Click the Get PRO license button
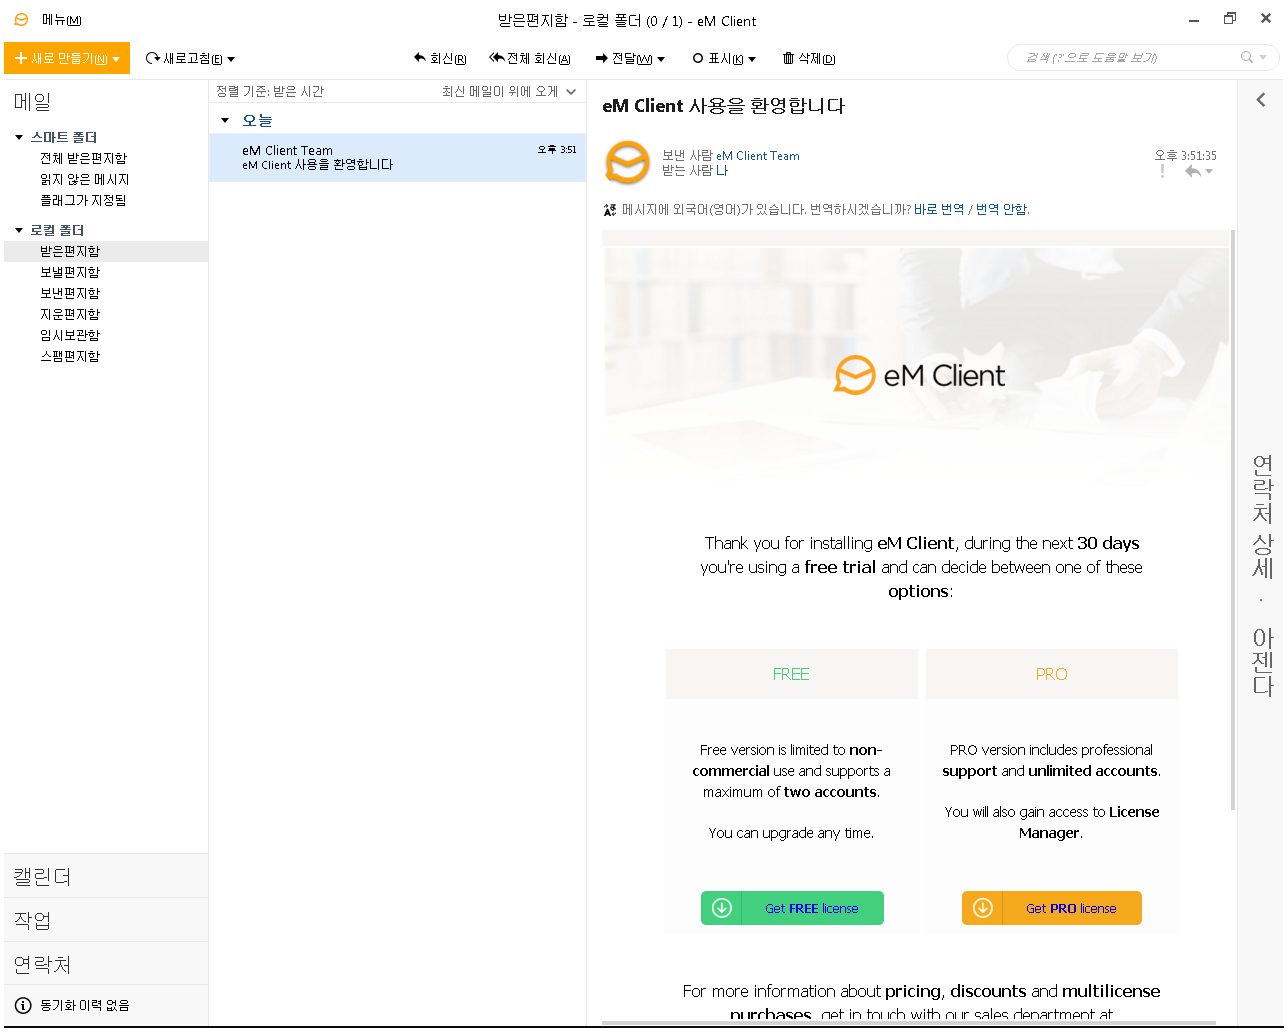1288x1032 pixels. (1052, 908)
